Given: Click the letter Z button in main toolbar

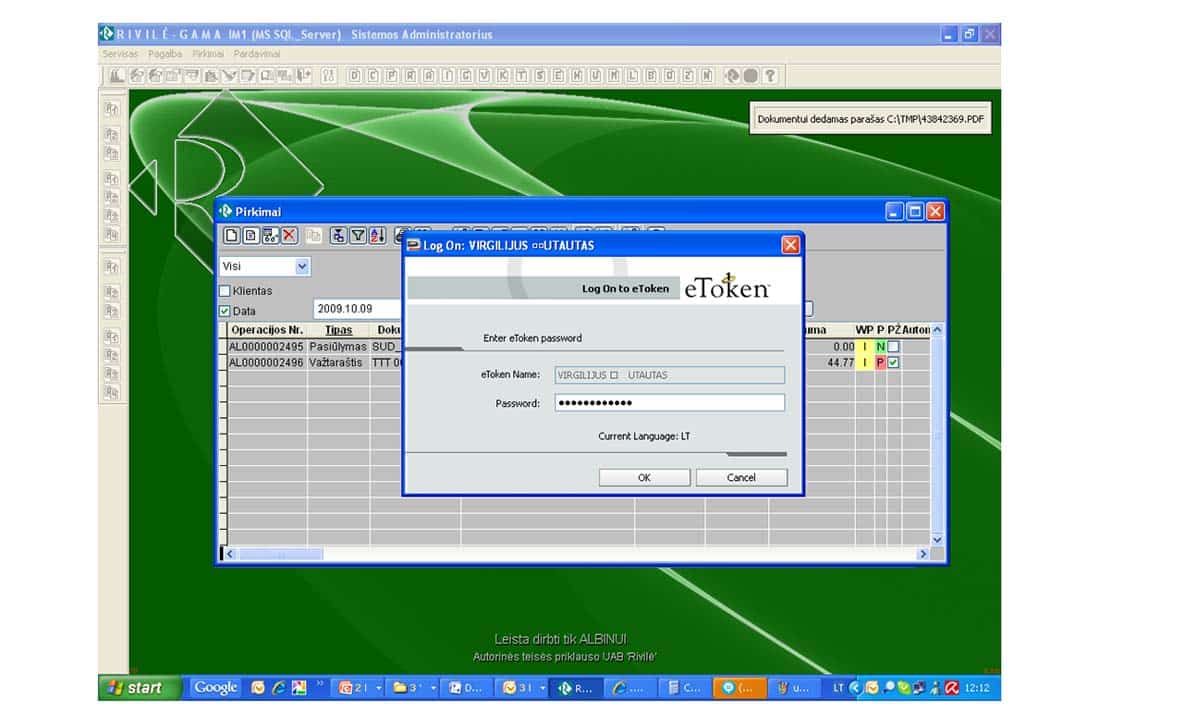Looking at the screenshot, I should click(689, 75).
